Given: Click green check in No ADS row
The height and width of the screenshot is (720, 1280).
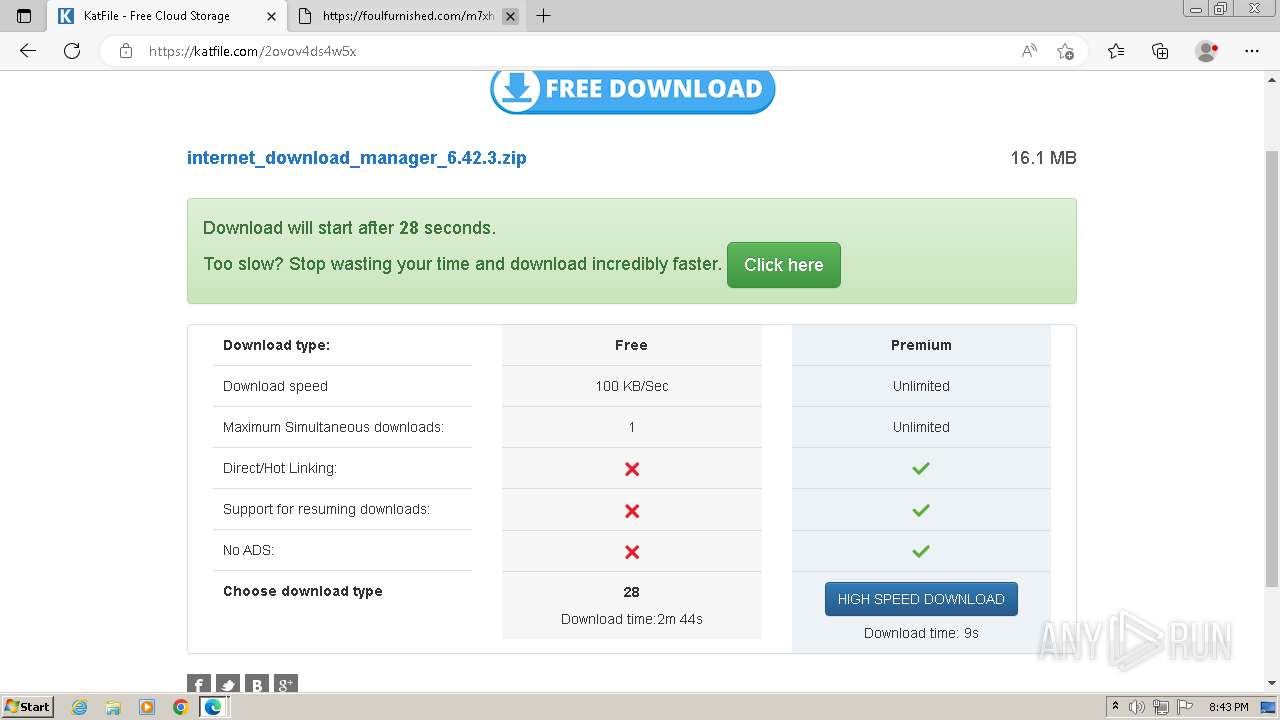Looking at the screenshot, I should pyautogui.click(x=921, y=551).
